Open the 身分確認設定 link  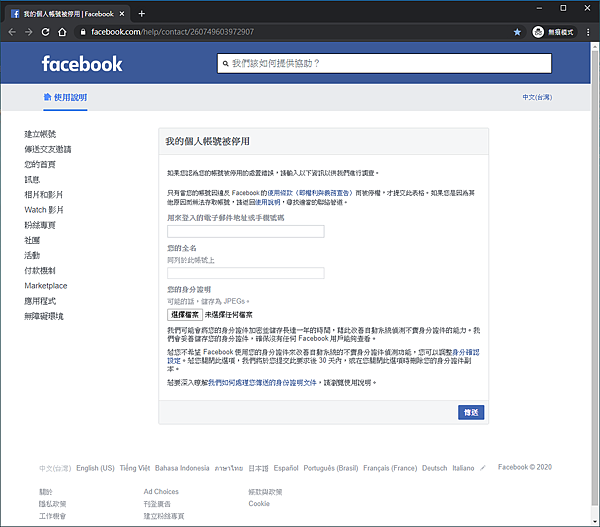pos(466,352)
